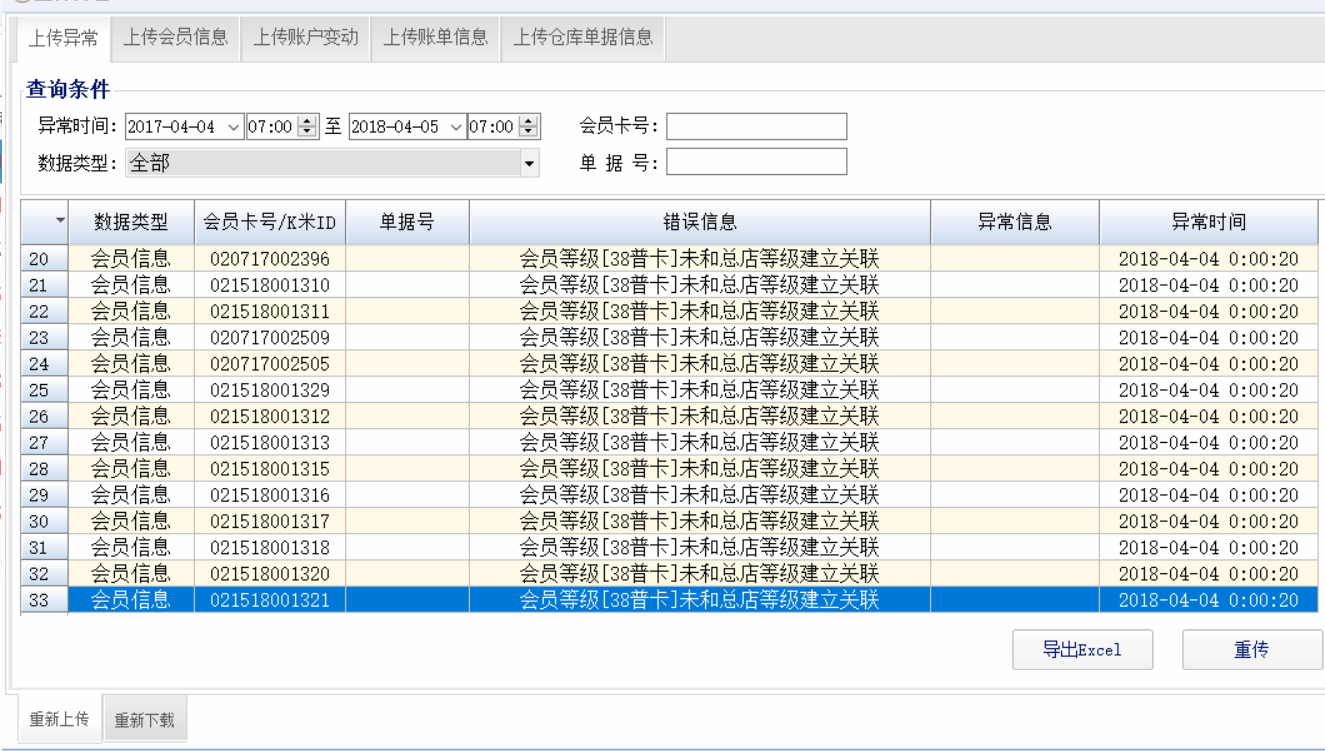Click the error message in row 29
The height and width of the screenshot is (751, 1325).
[700, 495]
